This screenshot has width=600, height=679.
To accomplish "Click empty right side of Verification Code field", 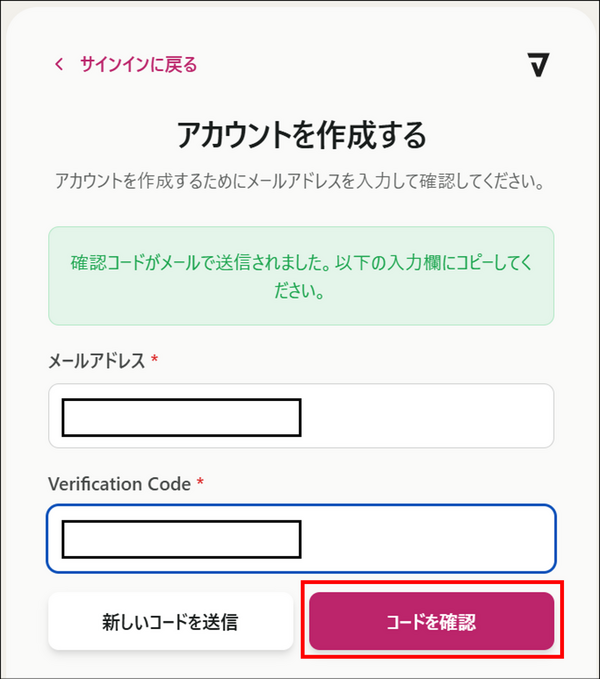I will tap(430, 538).
